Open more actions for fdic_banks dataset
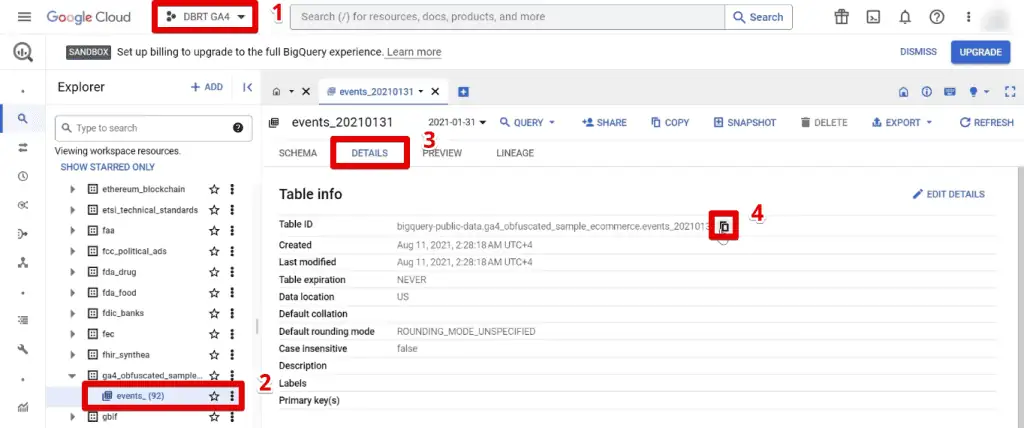Viewport: 1024px width, 428px height. [x=232, y=313]
